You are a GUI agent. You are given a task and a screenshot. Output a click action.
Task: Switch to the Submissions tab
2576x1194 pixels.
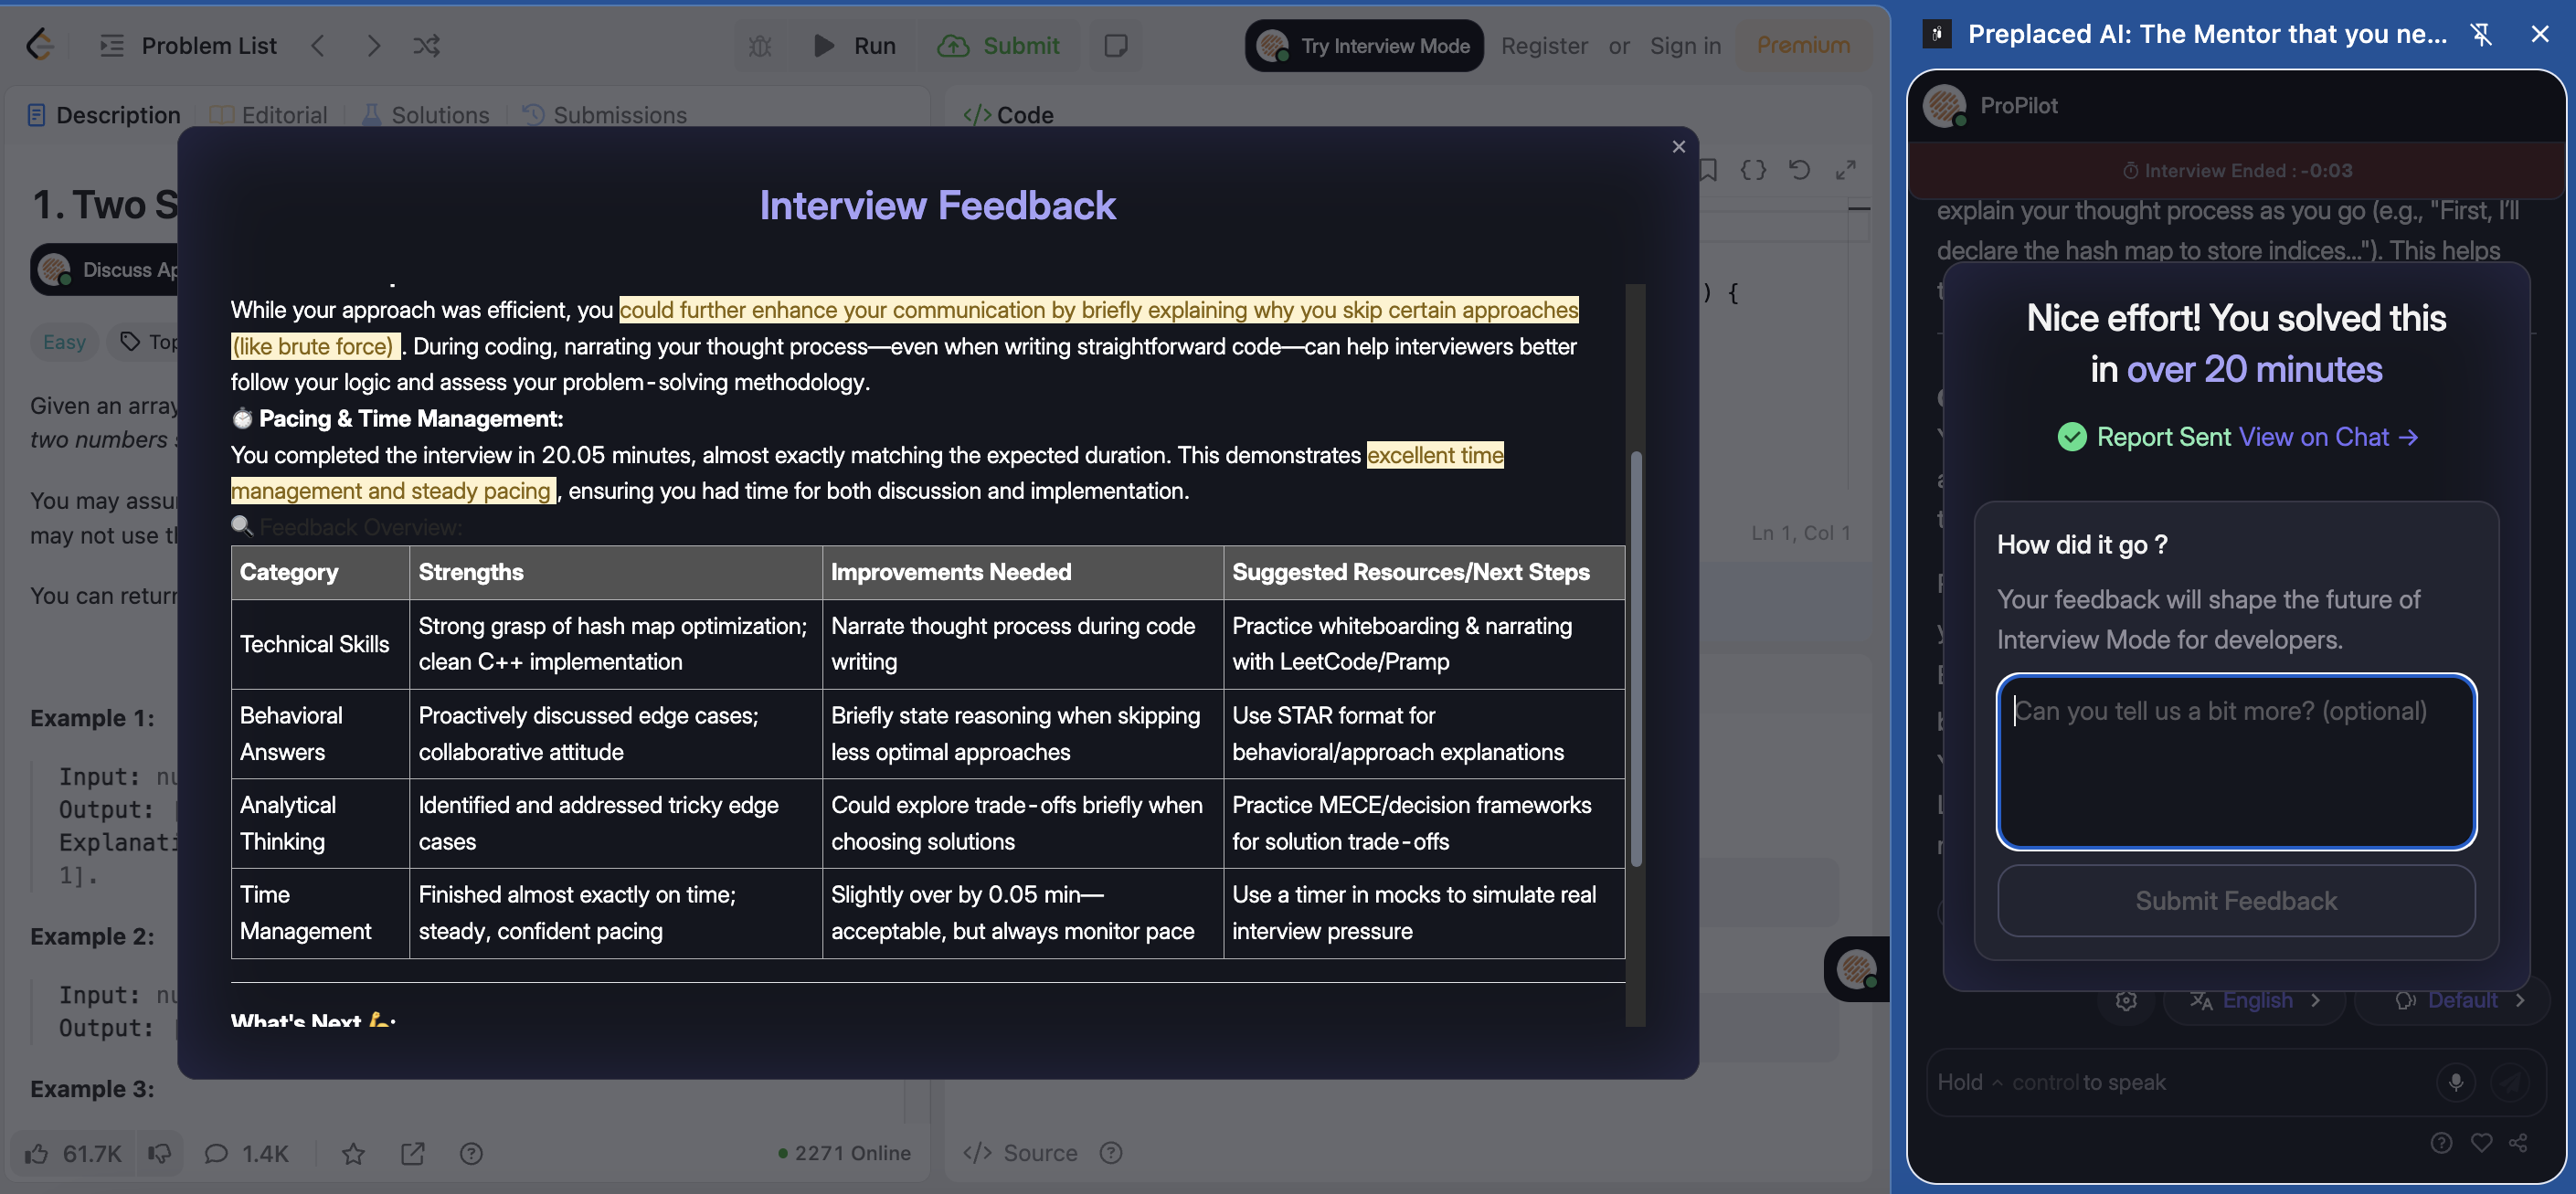point(605,115)
